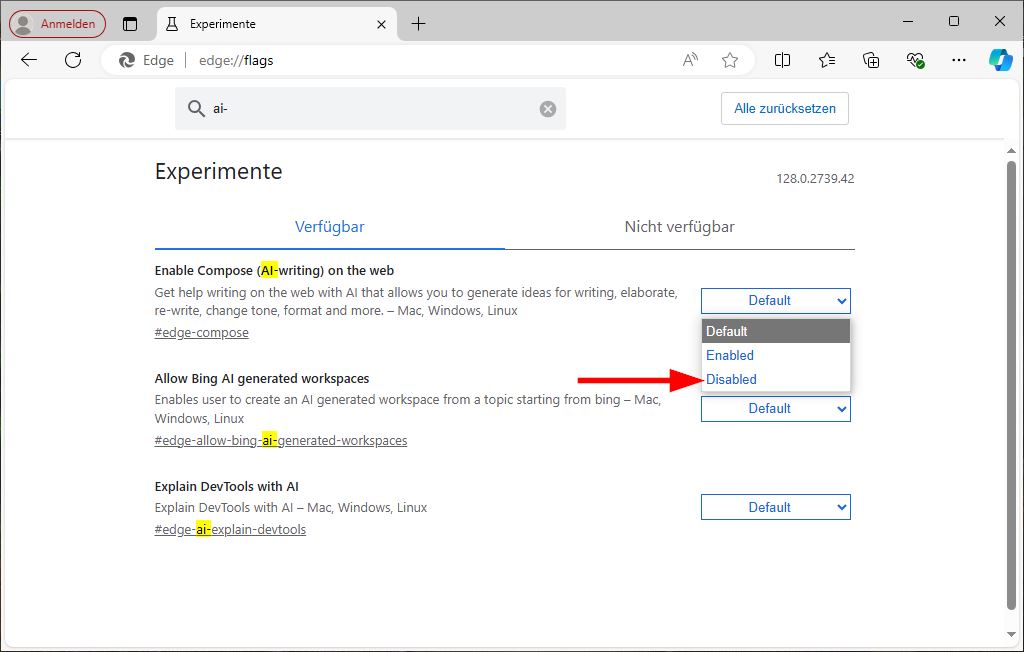
Task: Open the #edge-compose flag link
Action: [x=201, y=332]
